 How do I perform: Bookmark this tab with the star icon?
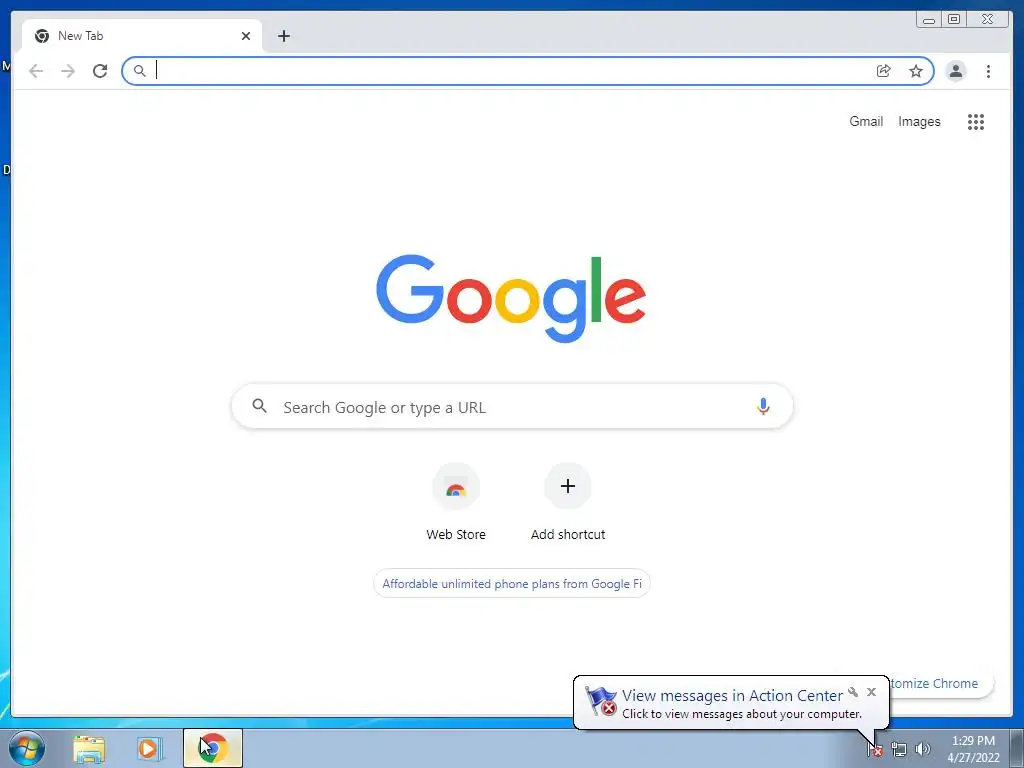coord(916,71)
